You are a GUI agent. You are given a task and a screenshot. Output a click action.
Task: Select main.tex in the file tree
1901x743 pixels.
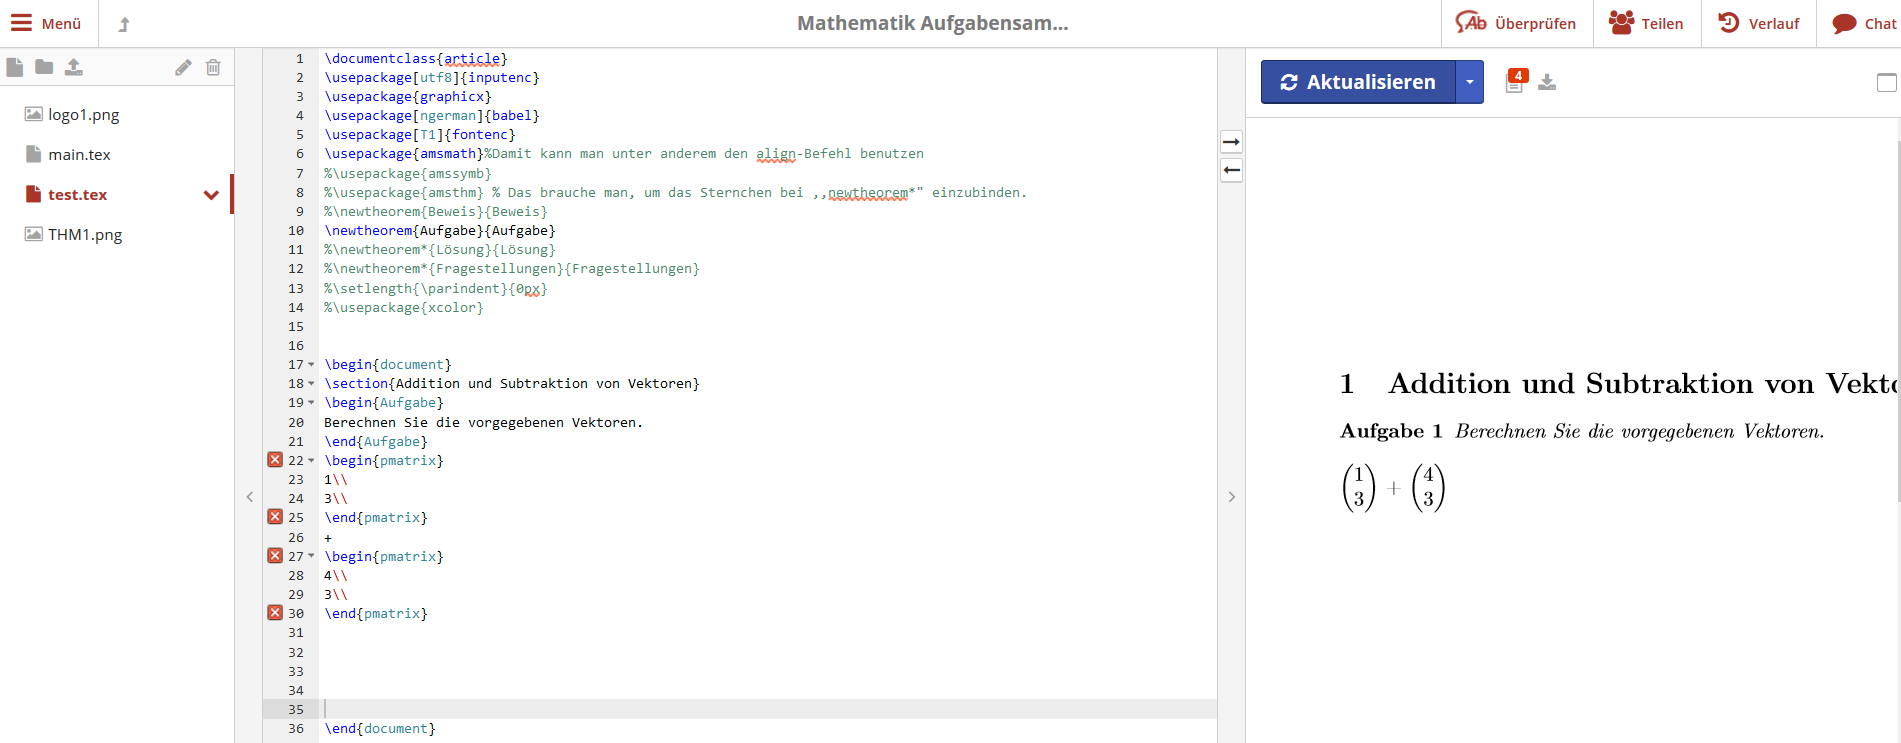[79, 155]
